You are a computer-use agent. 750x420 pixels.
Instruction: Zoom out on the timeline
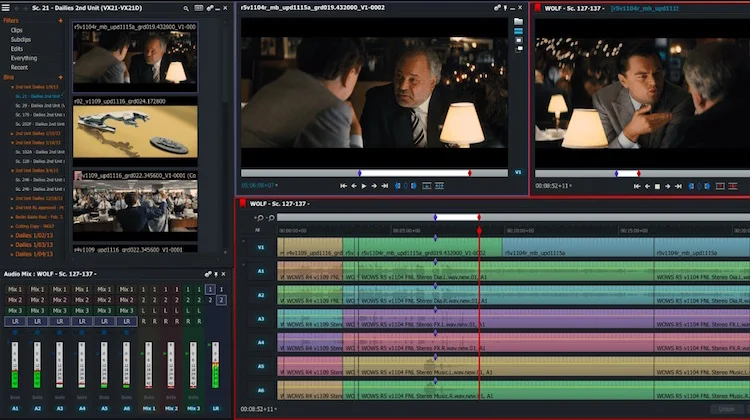271,218
